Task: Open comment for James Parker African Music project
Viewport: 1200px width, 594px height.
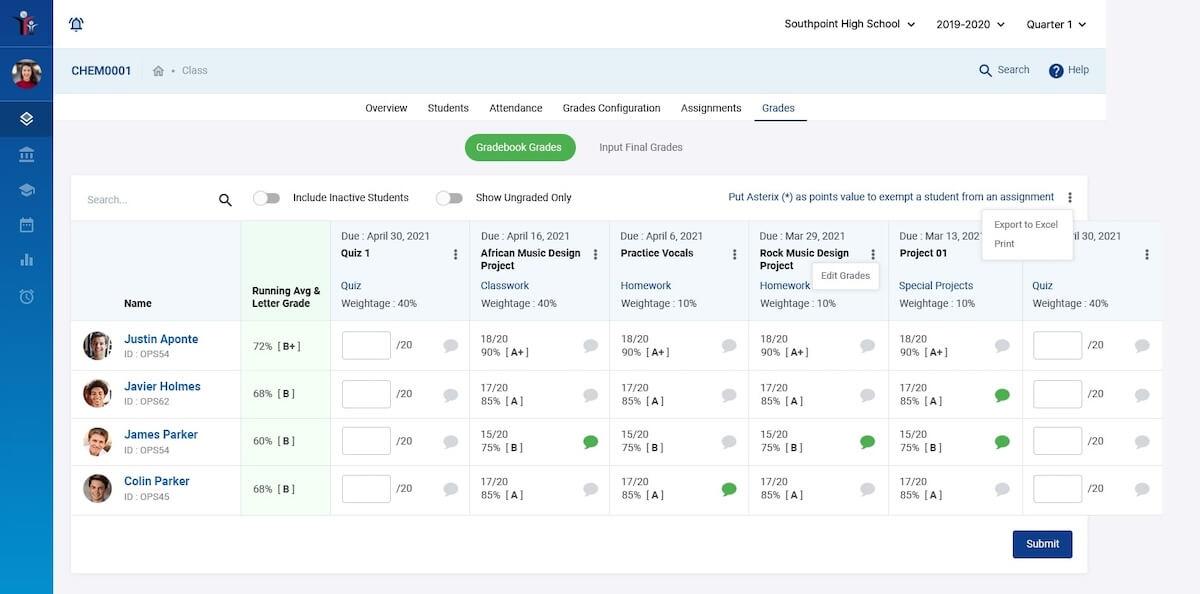Action: tap(590, 442)
